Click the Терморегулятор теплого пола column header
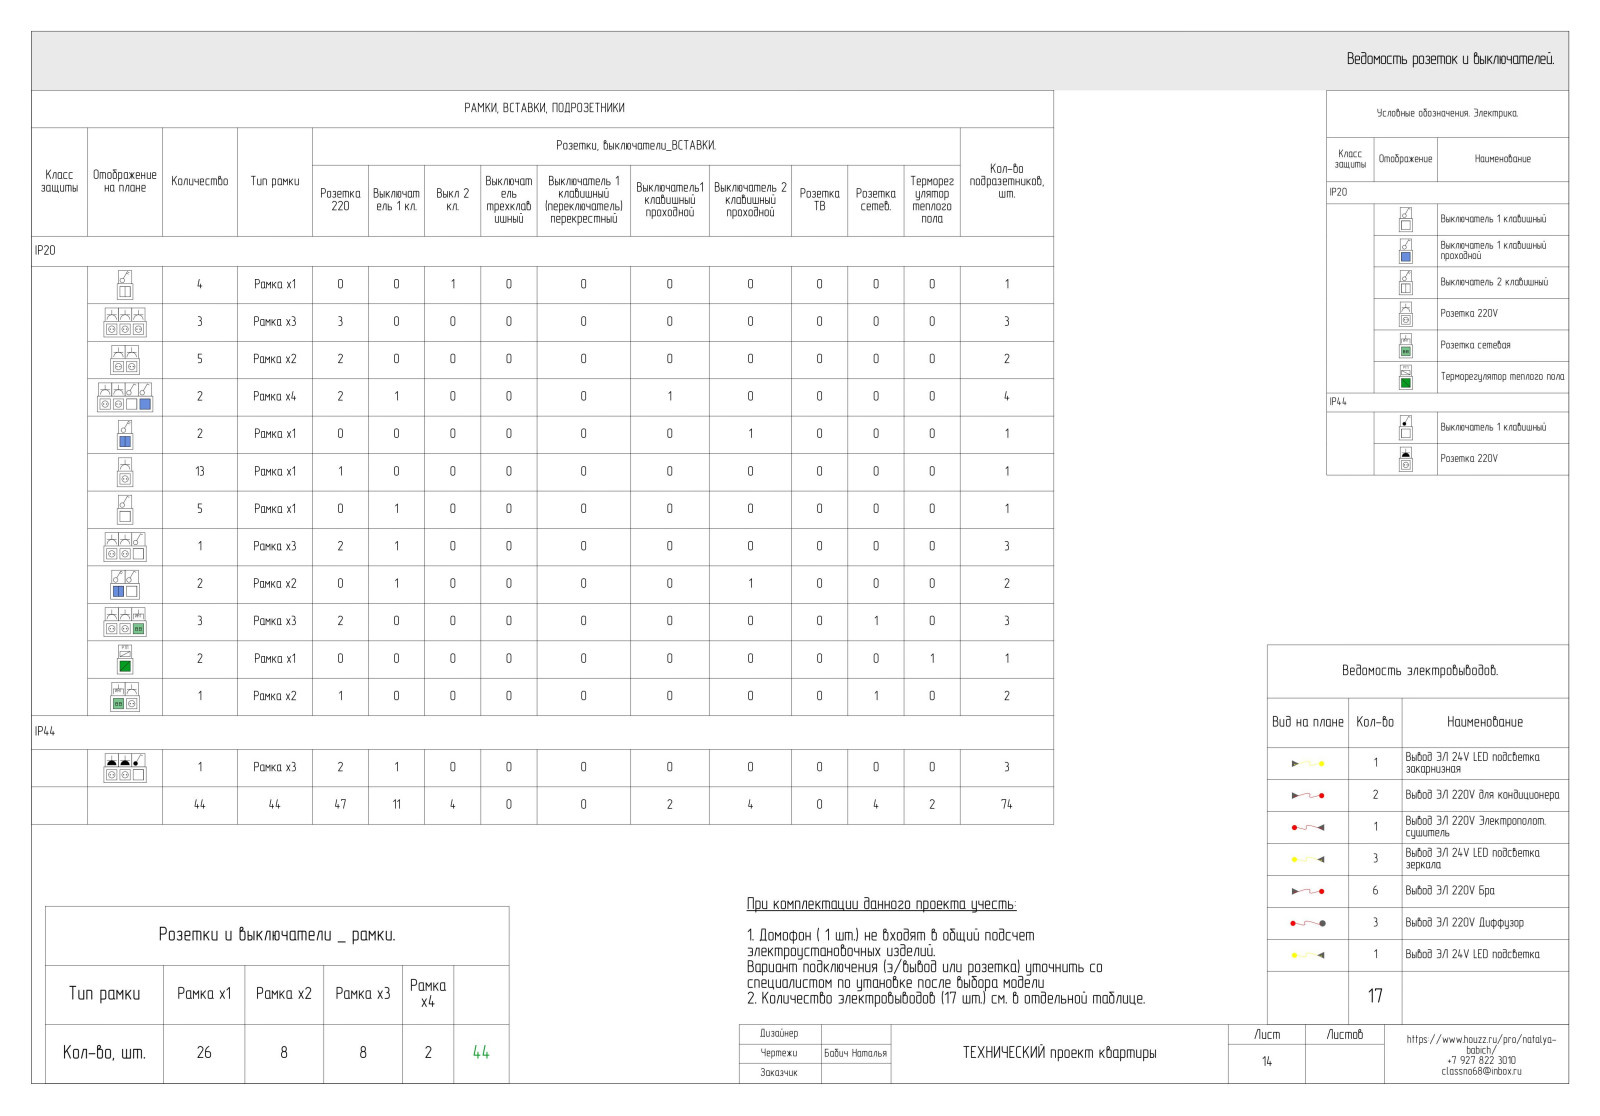Screen dimensions: 1600x1116 click(x=931, y=200)
